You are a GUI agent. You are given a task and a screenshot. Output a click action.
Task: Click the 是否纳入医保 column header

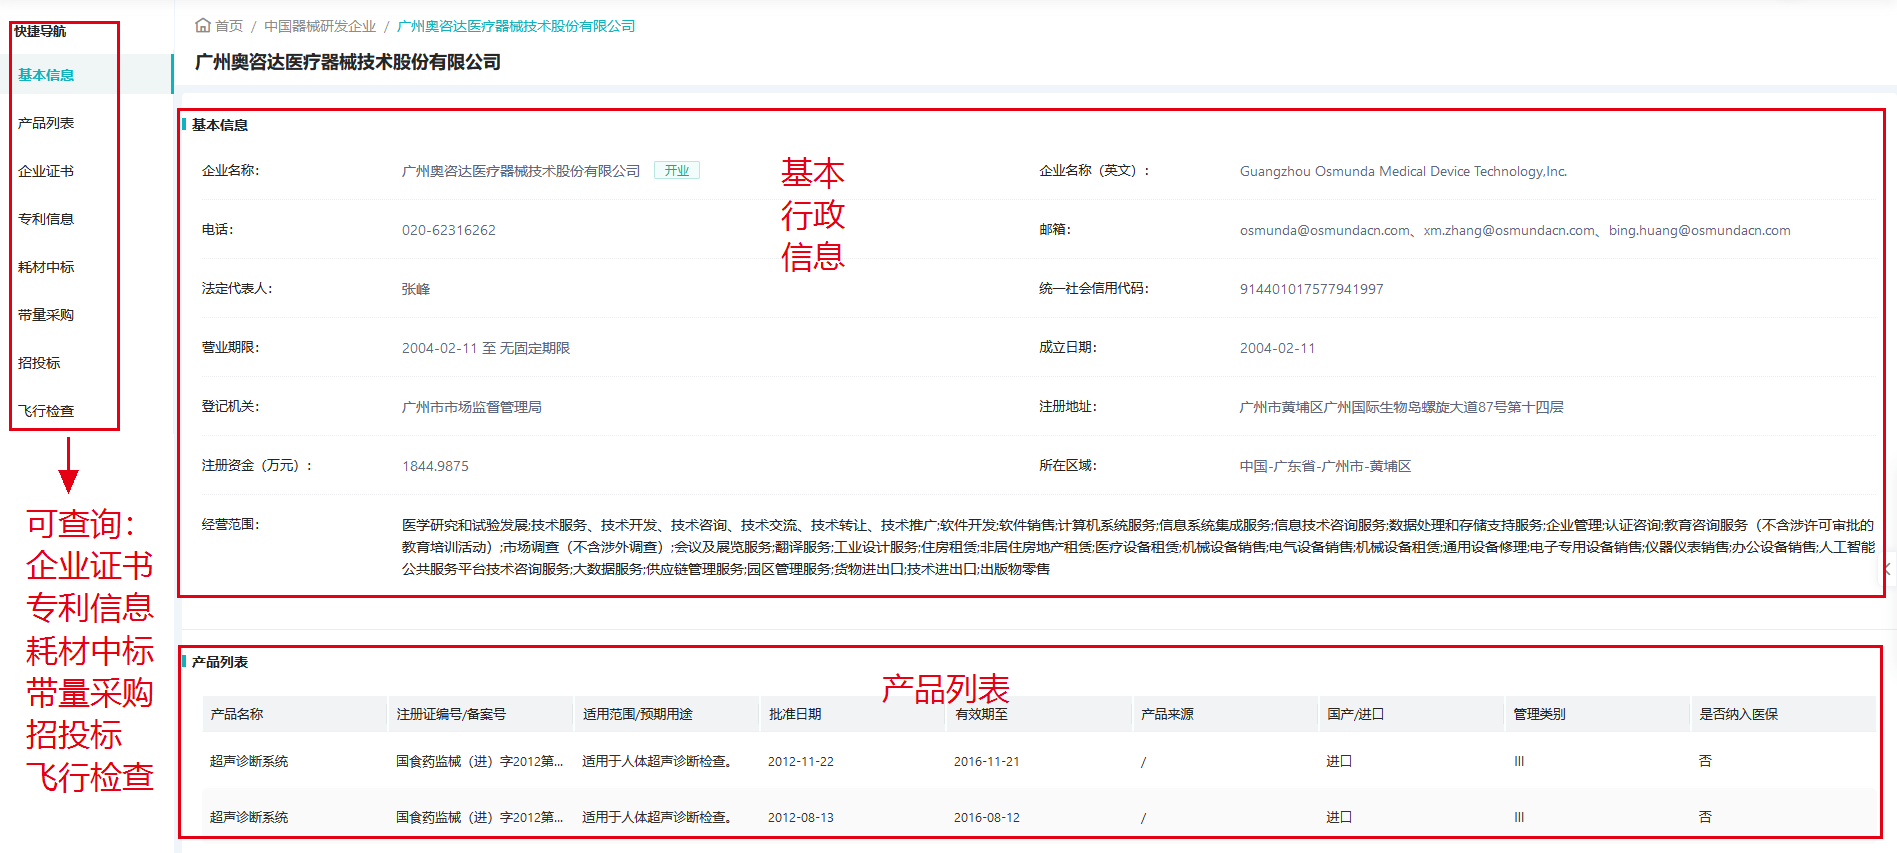[x=1738, y=714]
